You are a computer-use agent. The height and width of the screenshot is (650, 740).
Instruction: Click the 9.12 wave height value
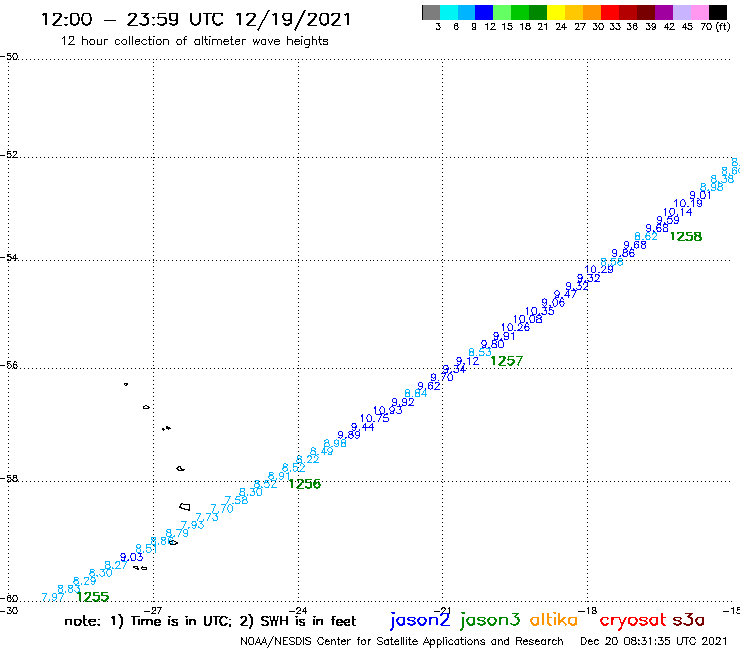point(467,361)
